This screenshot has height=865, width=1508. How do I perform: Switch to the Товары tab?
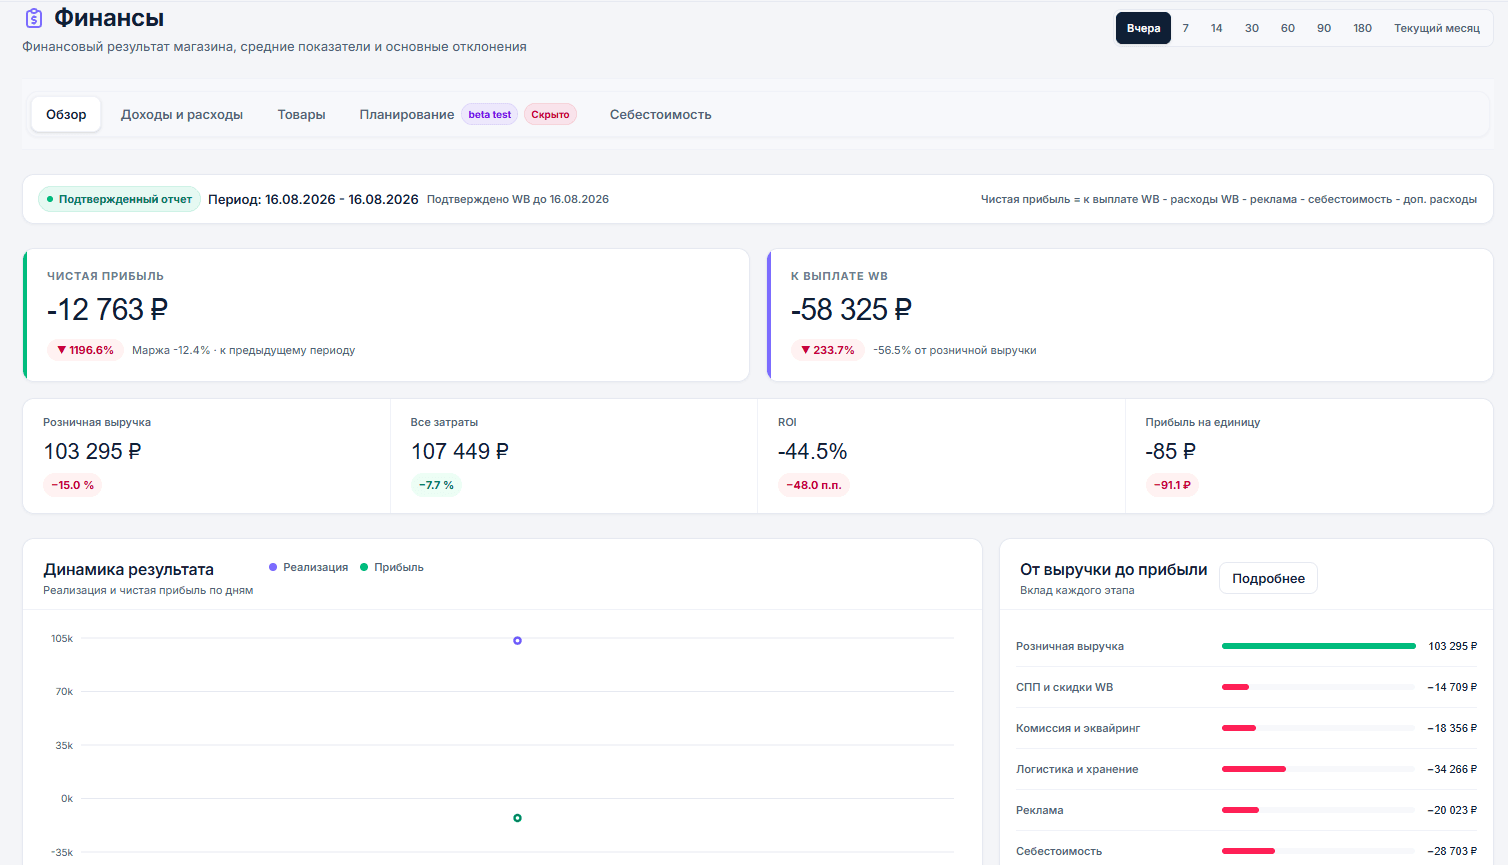pyautogui.click(x=302, y=115)
